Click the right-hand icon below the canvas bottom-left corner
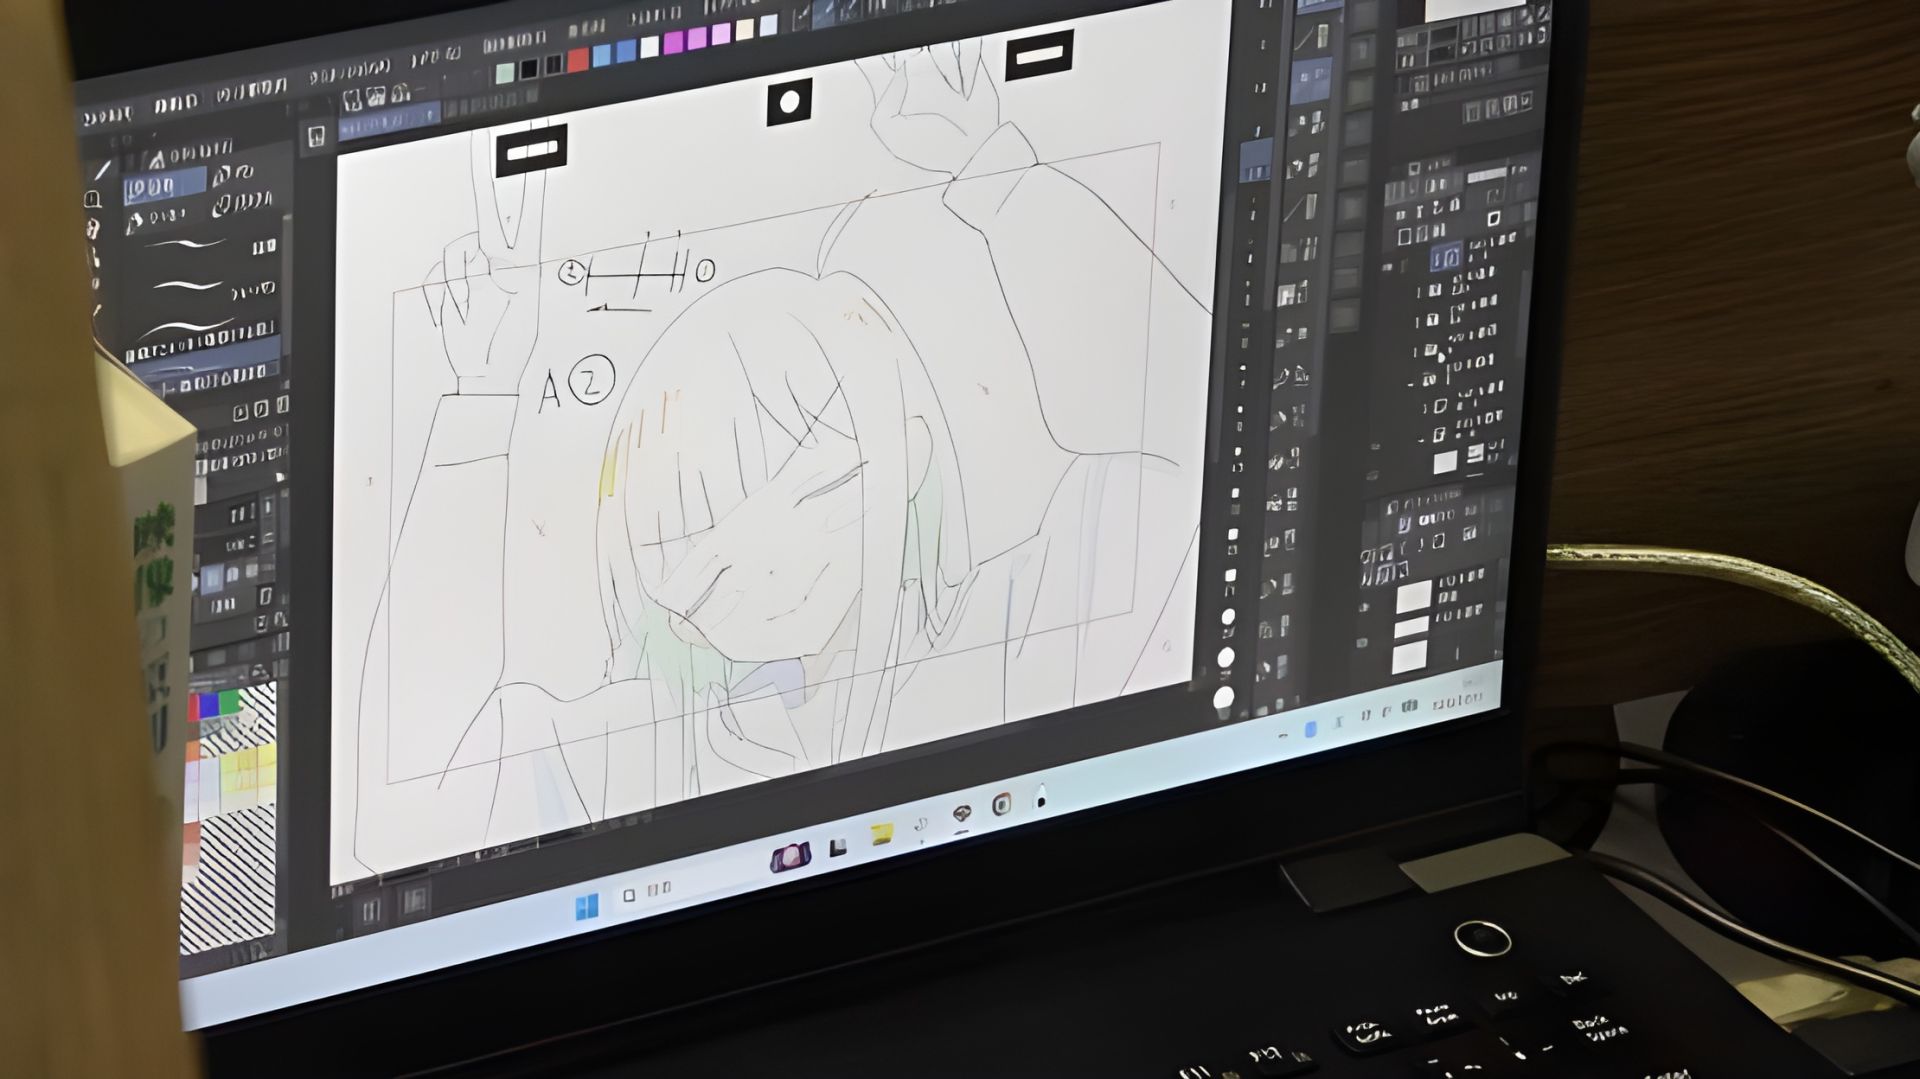This screenshot has width=1920, height=1079. tap(414, 901)
